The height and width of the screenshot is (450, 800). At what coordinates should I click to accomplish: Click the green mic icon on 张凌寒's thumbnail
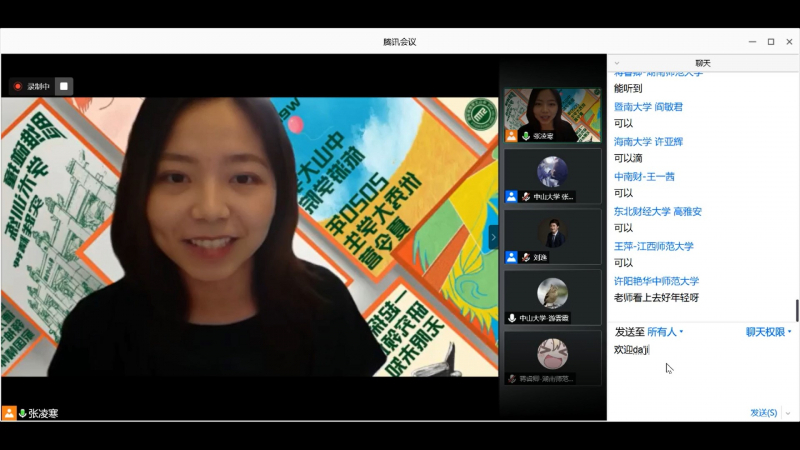(525, 136)
